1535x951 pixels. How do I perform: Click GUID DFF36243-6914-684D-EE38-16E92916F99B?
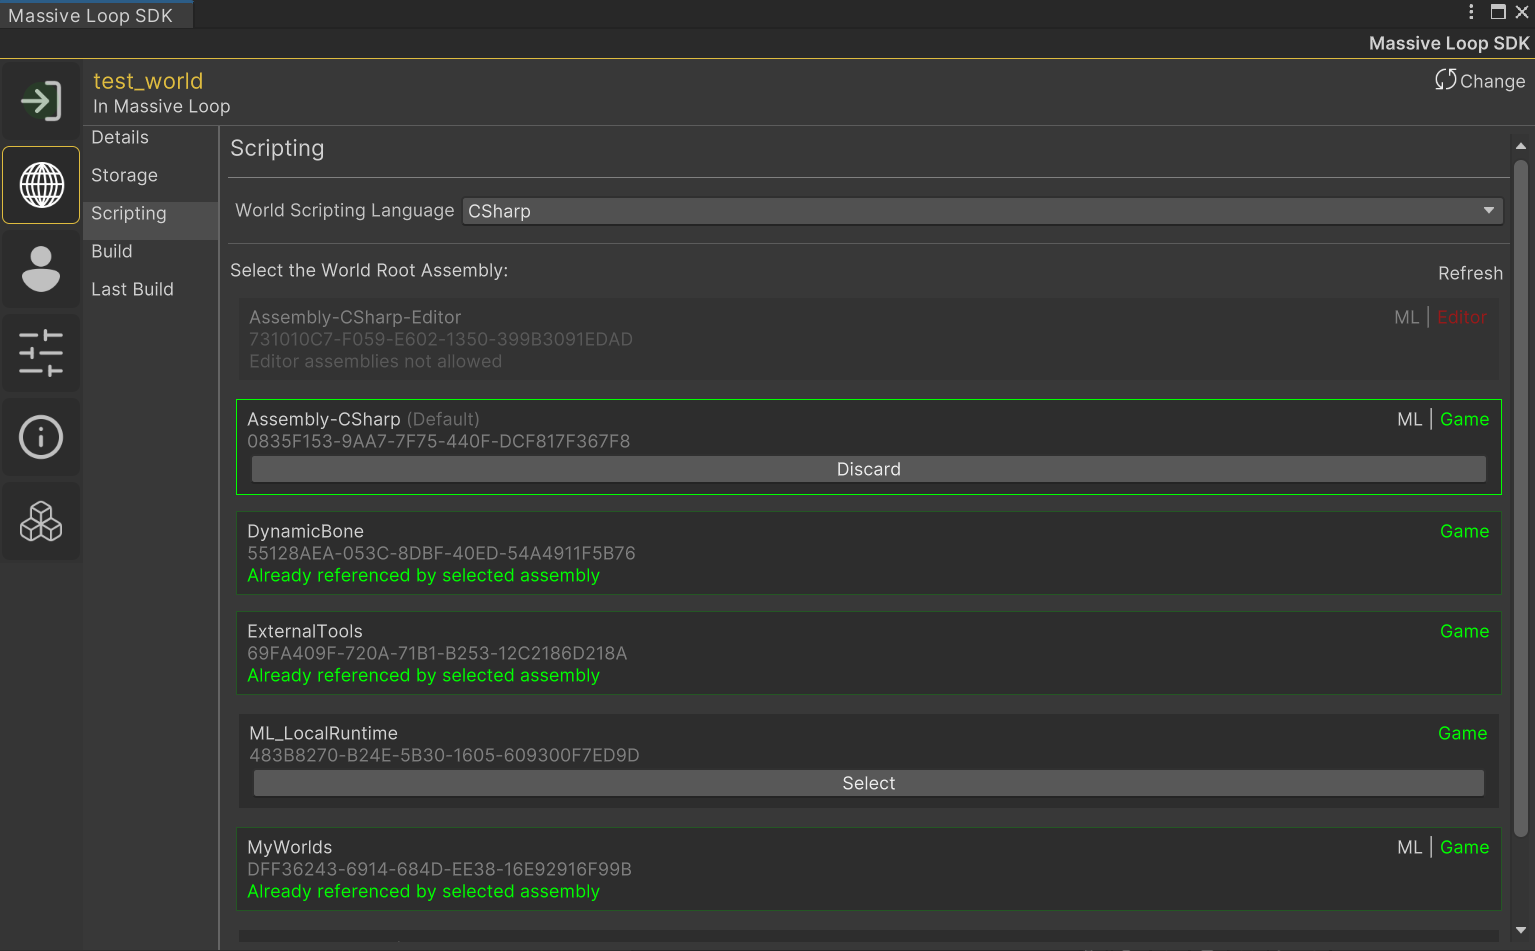pos(439,869)
